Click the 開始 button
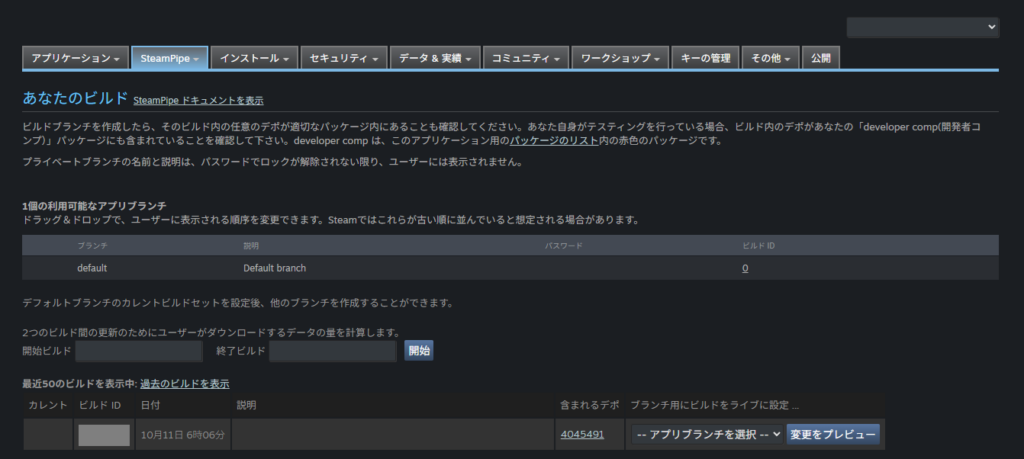 419,351
